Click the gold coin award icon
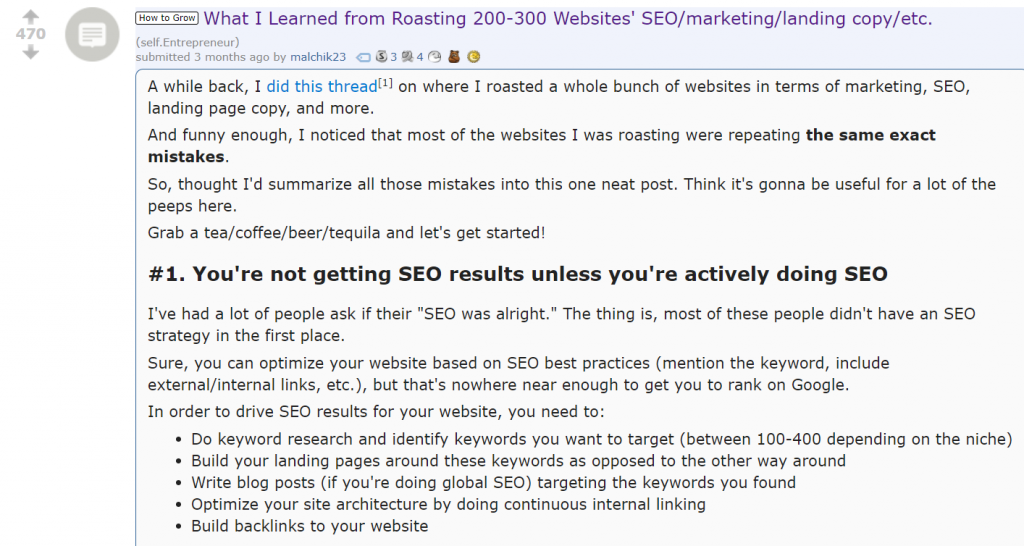The width and height of the screenshot is (1024, 546). click(x=474, y=57)
